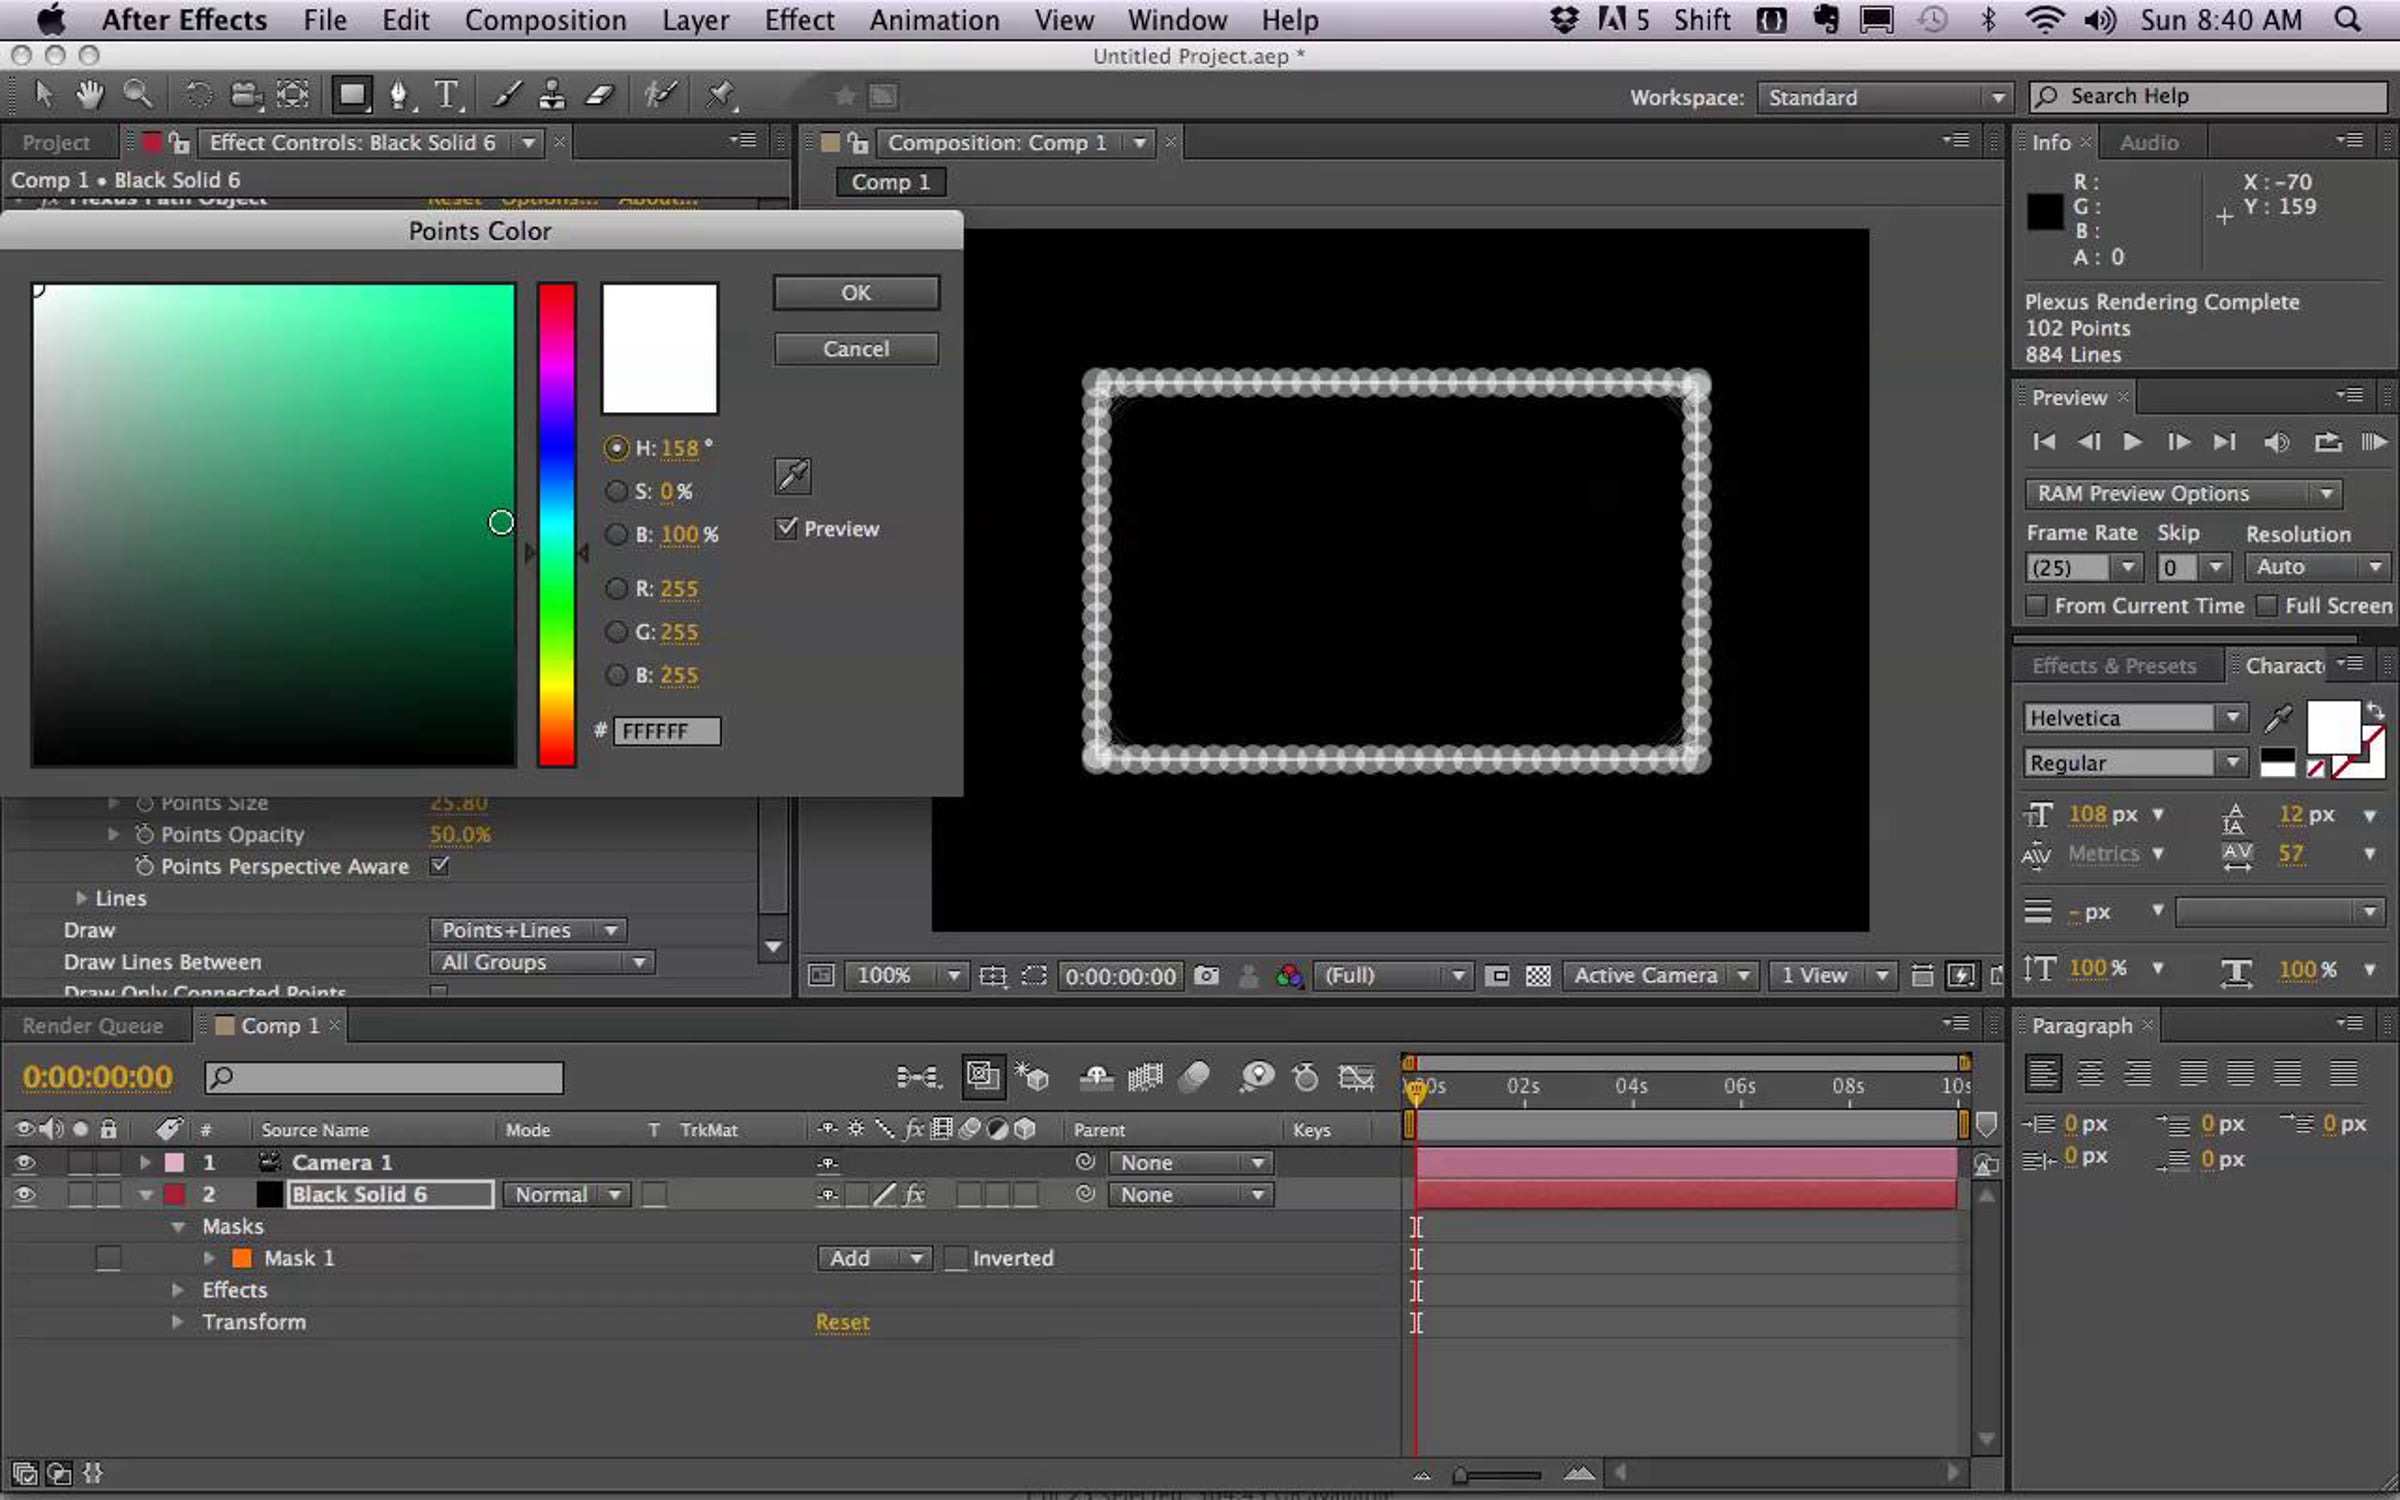This screenshot has width=2400, height=1500.
Task: Select the Zoom magnifier tool
Action: [138, 95]
